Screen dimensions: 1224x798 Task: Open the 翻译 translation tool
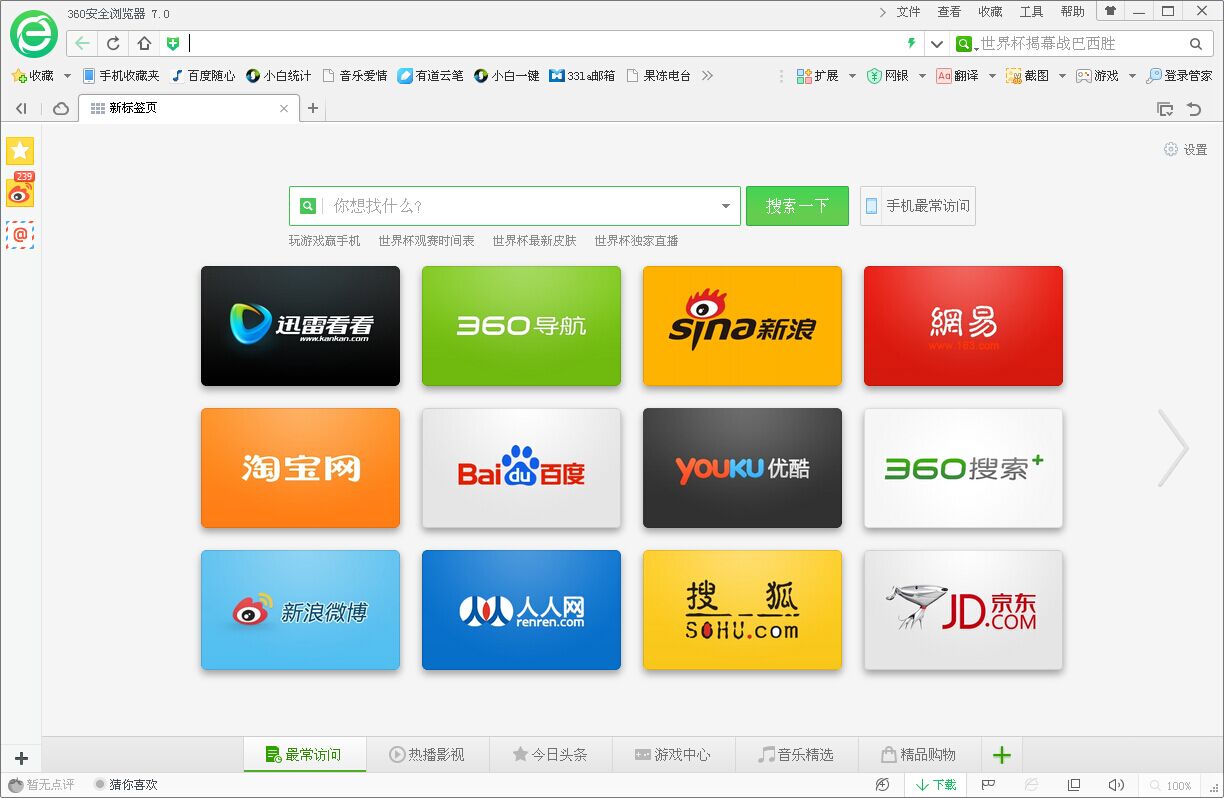(x=963, y=75)
